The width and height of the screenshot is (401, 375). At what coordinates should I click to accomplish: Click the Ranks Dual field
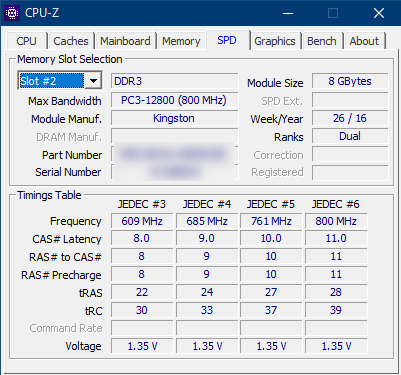point(350,136)
